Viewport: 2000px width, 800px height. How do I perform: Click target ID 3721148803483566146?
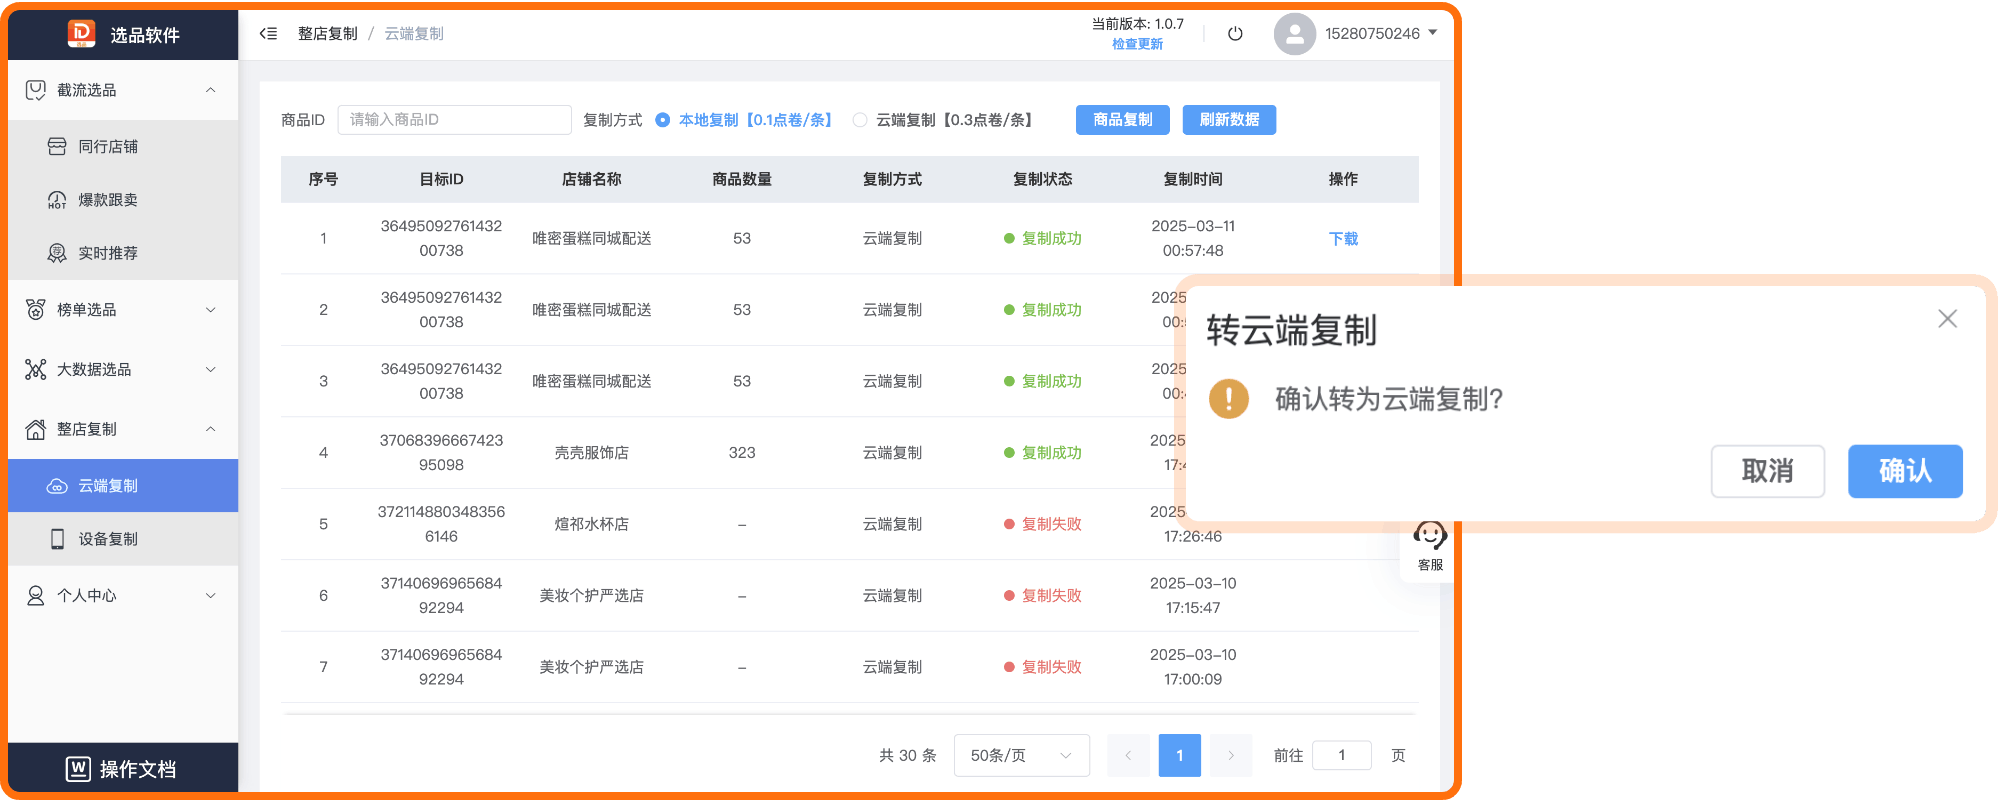(x=441, y=524)
